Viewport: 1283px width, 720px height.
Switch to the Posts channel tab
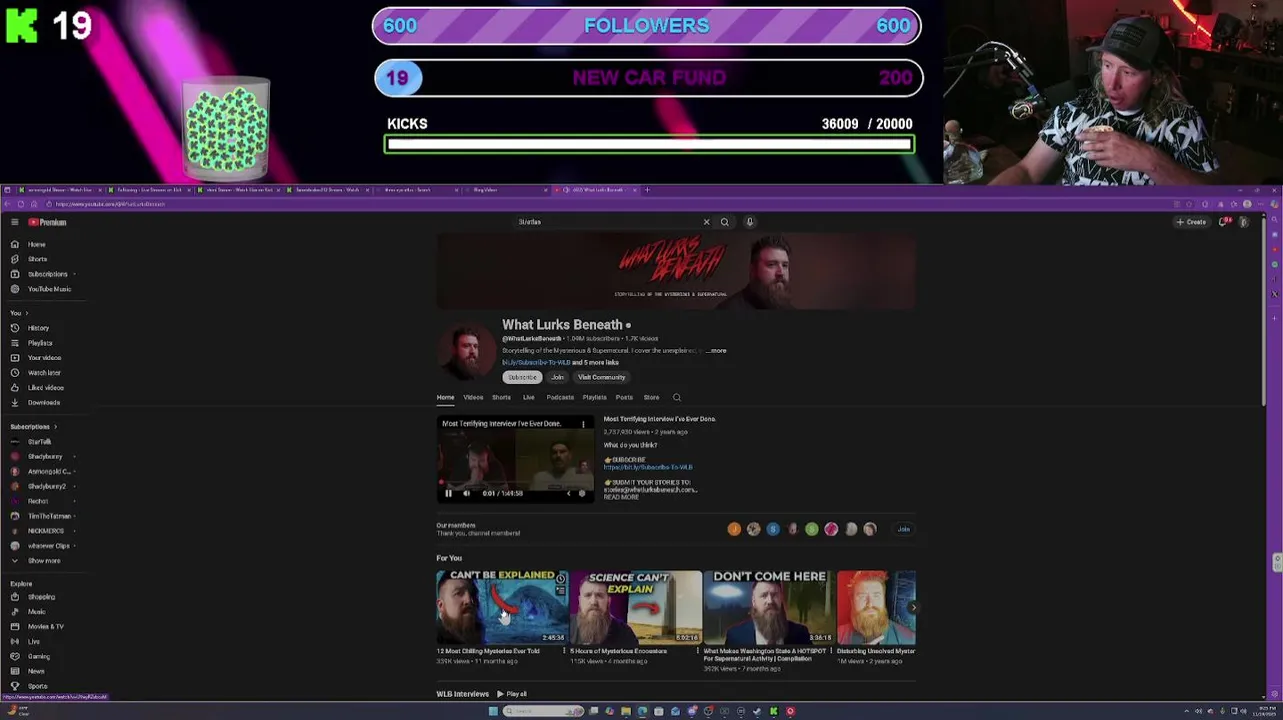[624, 397]
